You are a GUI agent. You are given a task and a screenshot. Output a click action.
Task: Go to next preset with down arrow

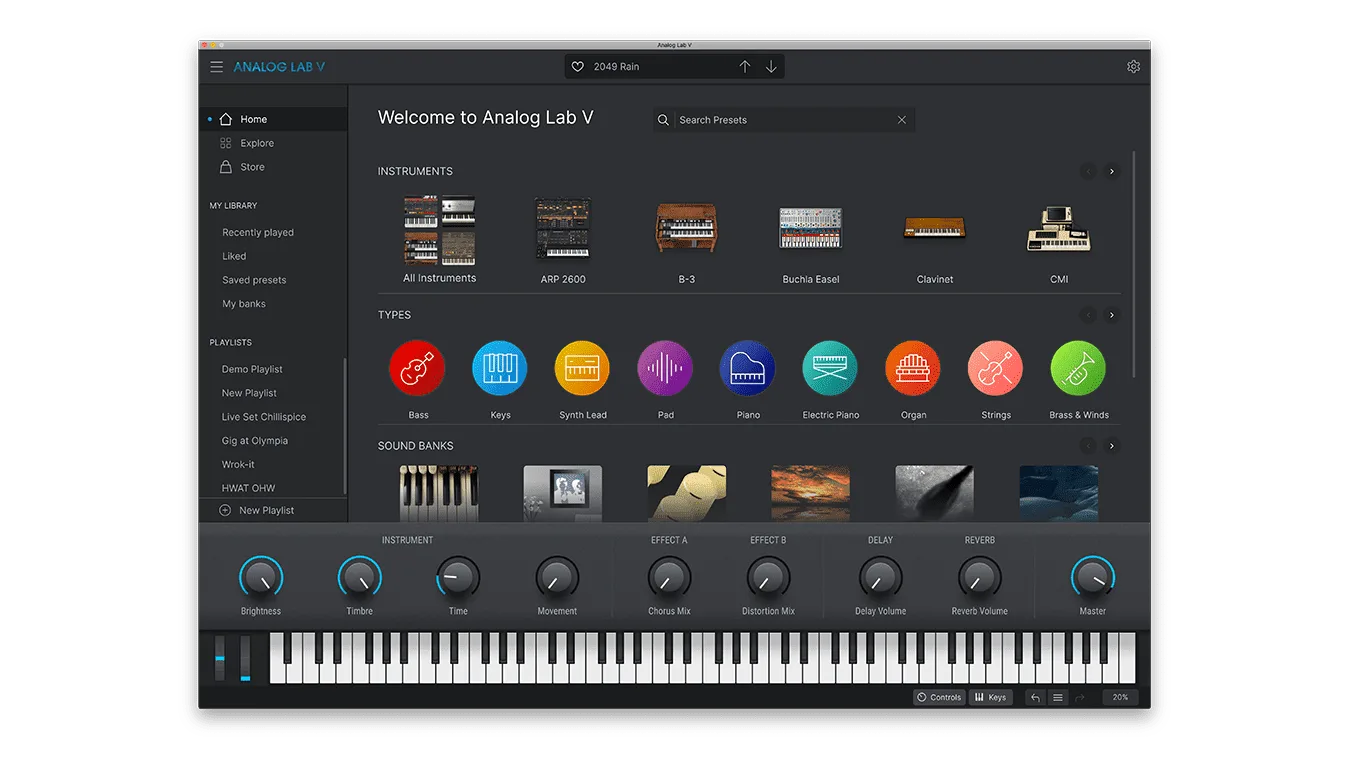(771, 67)
